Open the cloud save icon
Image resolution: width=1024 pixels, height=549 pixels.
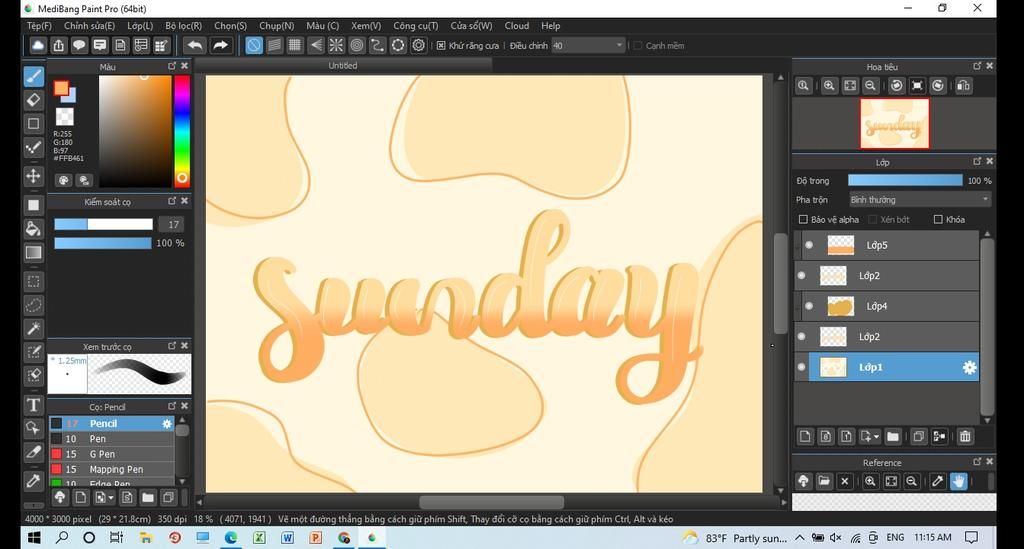(38, 45)
